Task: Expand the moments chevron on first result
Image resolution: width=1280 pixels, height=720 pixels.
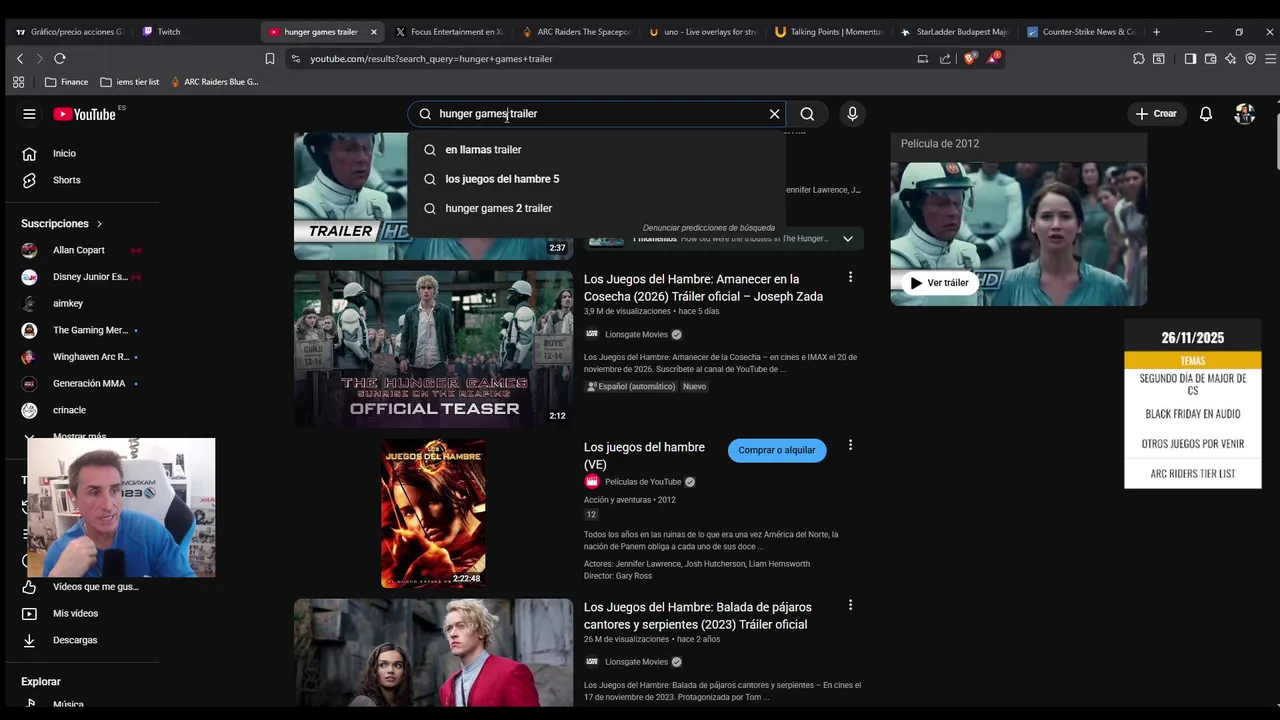Action: (x=848, y=239)
